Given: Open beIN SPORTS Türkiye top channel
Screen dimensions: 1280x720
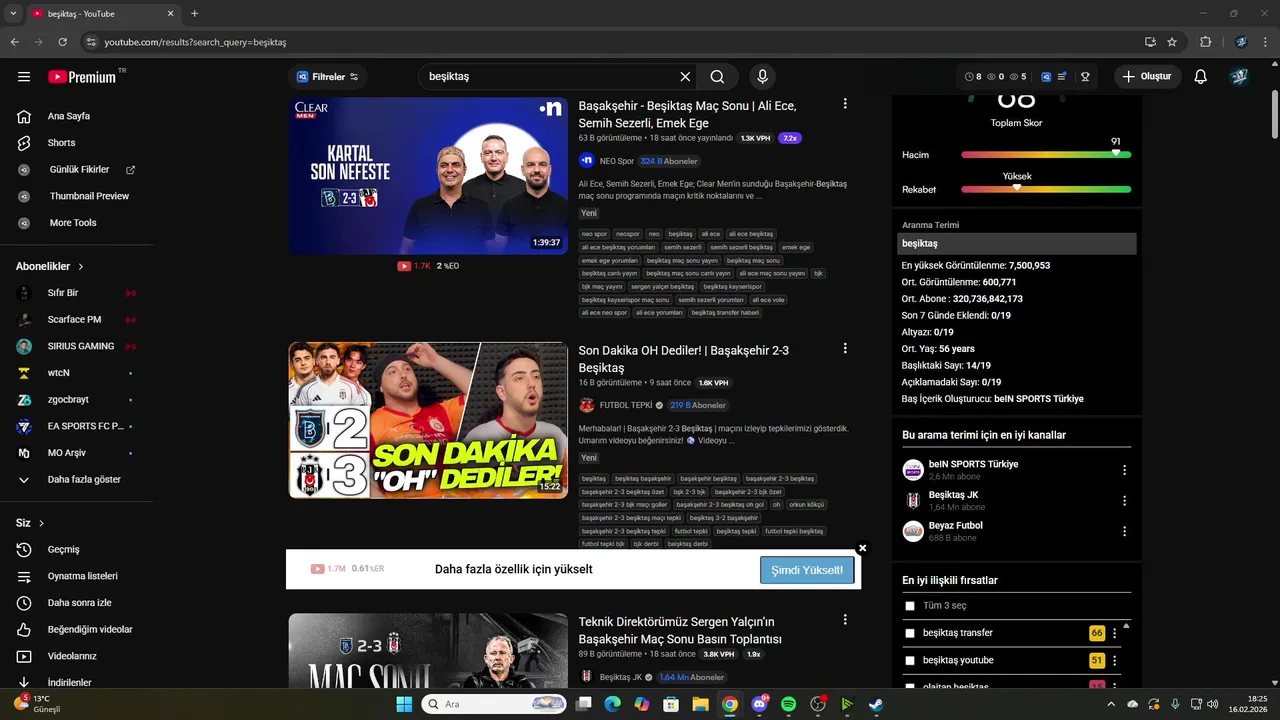Looking at the screenshot, I should 973,464.
